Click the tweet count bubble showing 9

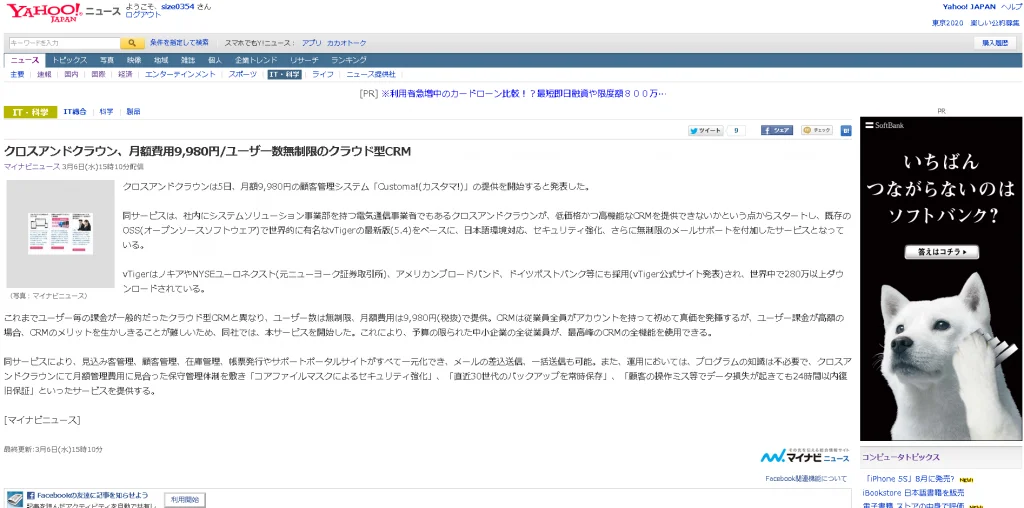click(x=736, y=131)
